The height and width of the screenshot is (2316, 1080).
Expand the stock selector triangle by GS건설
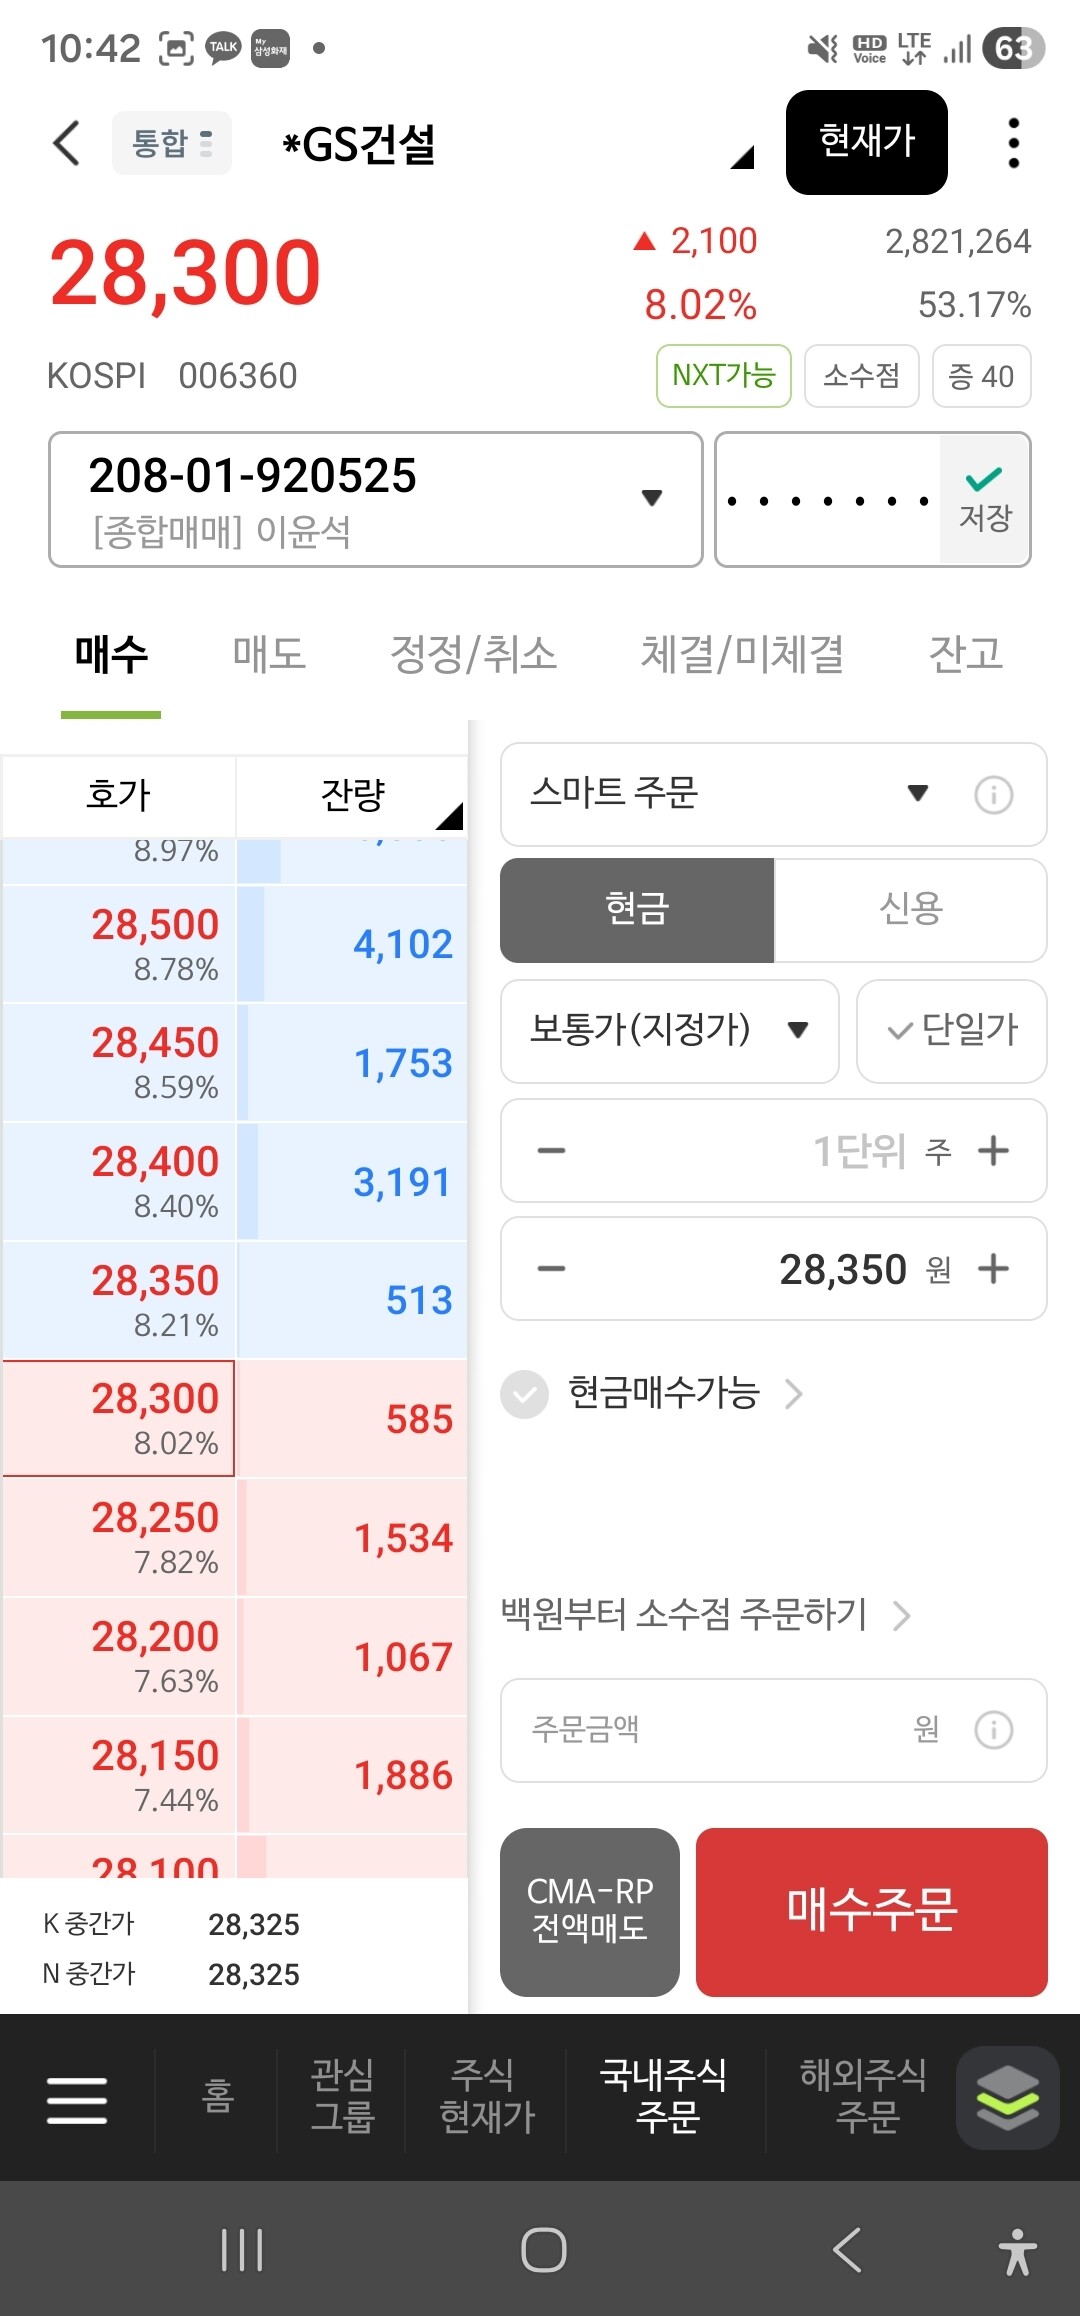742,157
